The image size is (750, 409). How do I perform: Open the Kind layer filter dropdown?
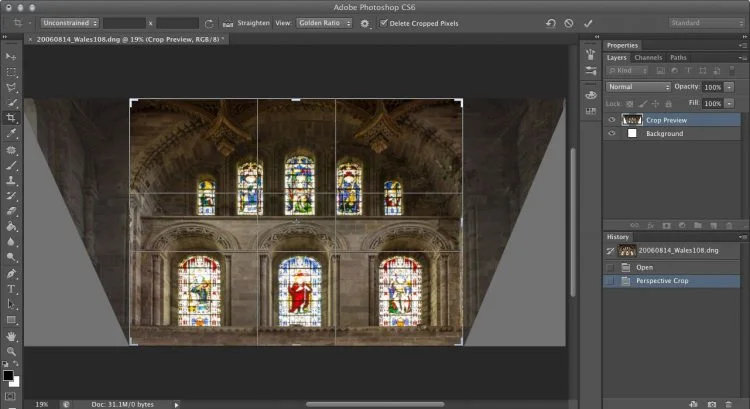pos(627,70)
